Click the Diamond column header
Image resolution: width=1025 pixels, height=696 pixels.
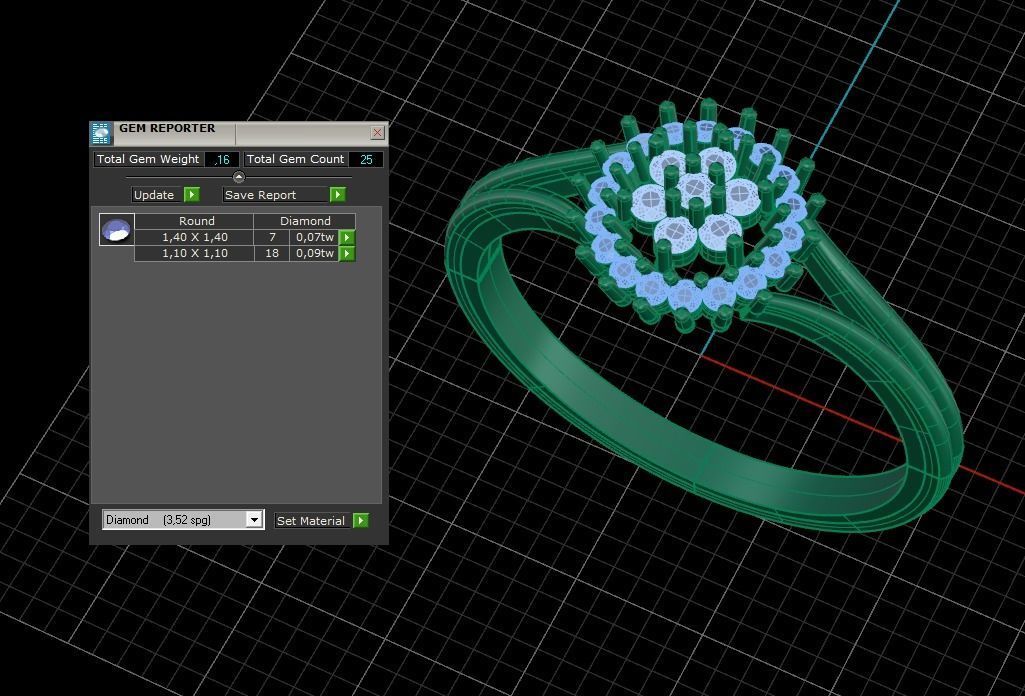(305, 221)
